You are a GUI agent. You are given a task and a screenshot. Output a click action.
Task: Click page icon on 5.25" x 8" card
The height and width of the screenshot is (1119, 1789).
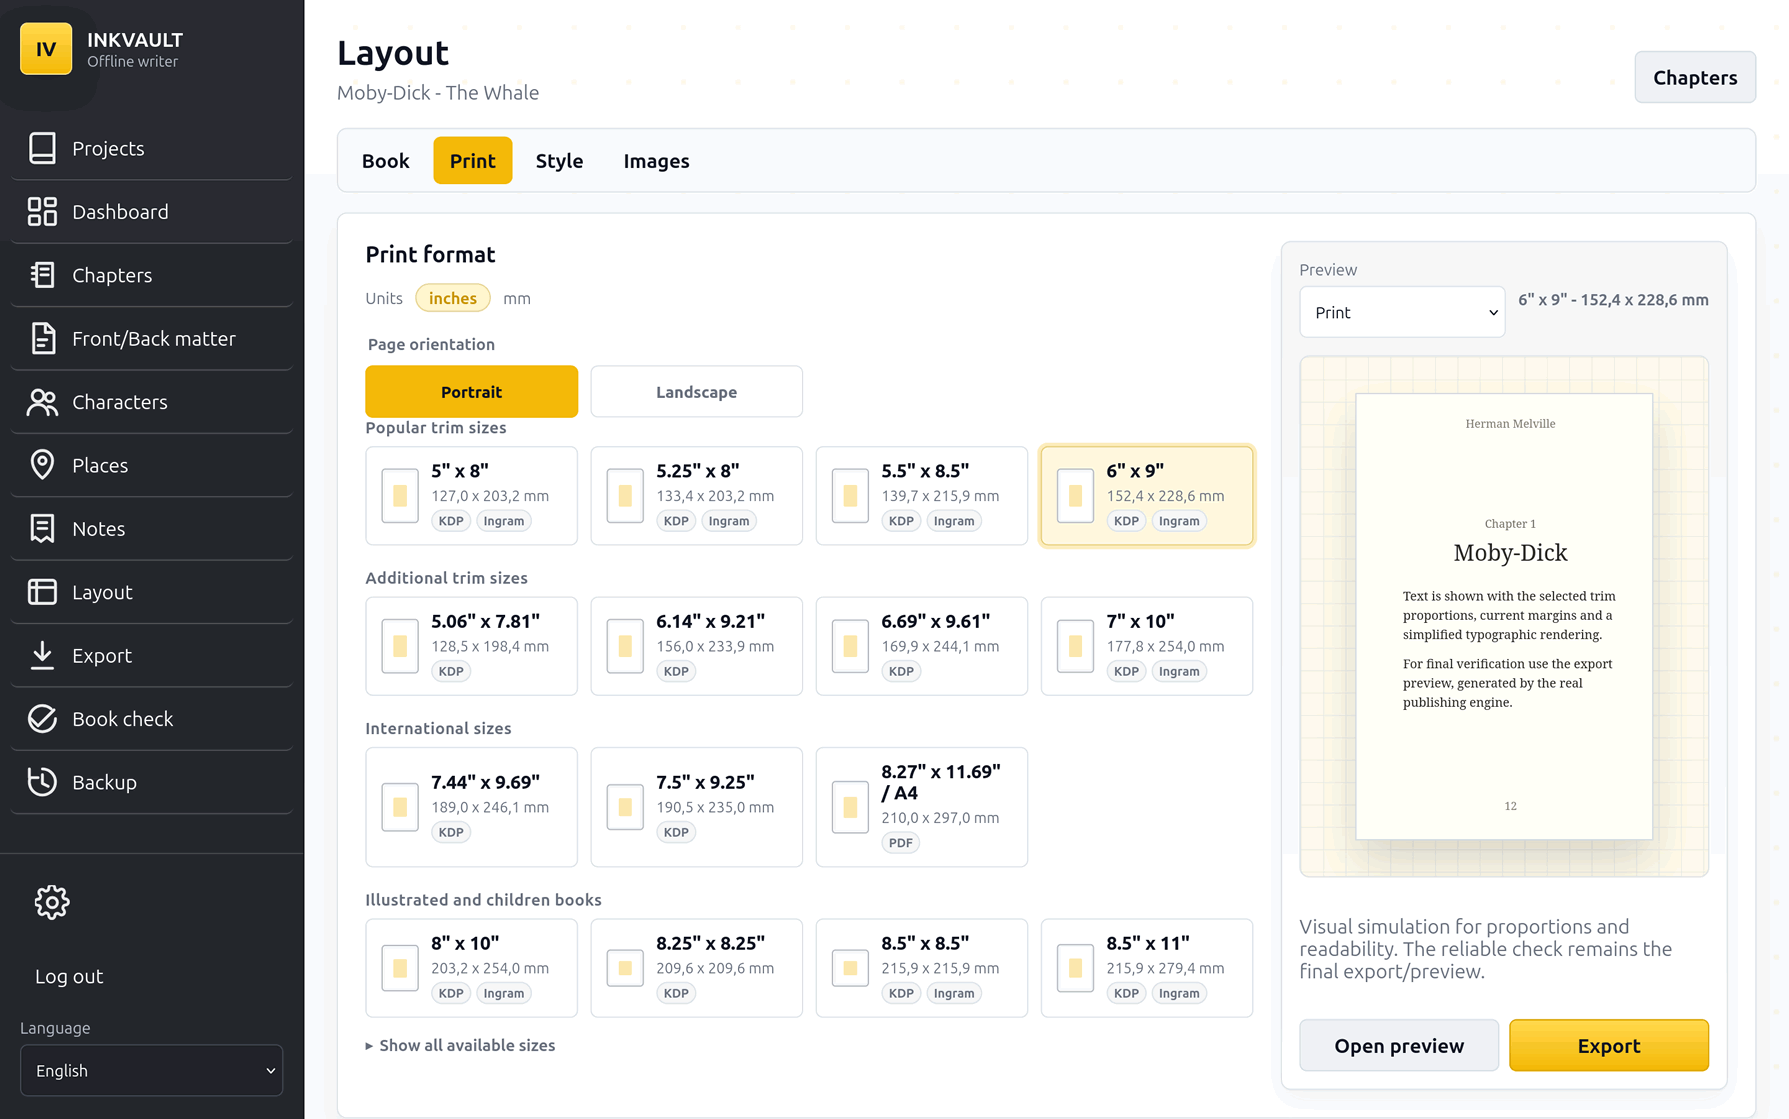[x=625, y=495]
